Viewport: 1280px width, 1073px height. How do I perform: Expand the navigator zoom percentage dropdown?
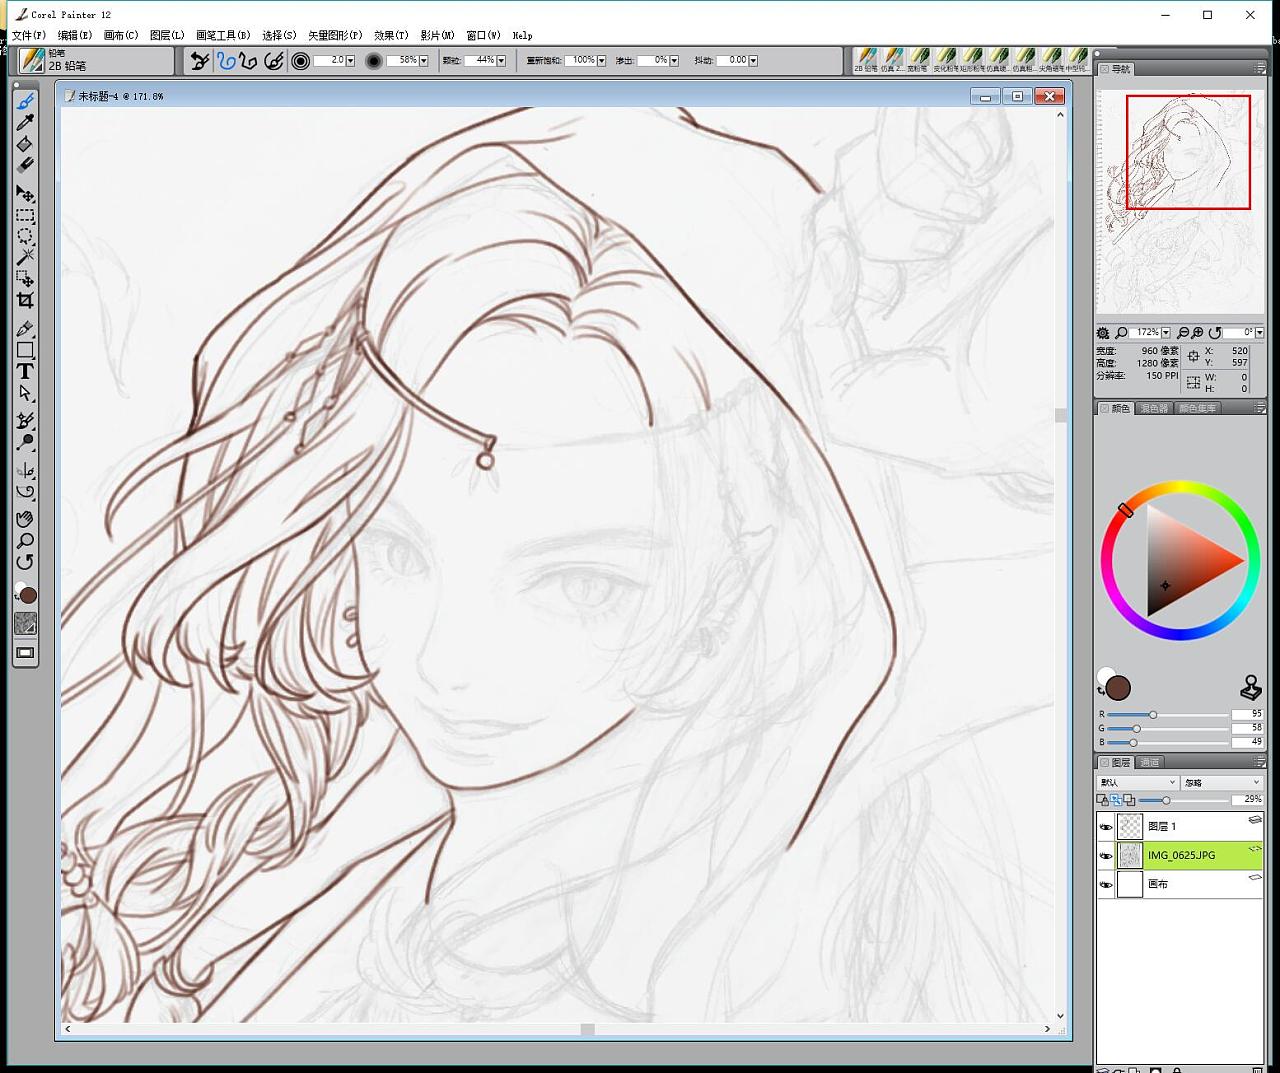click(x=1166, y=333)
